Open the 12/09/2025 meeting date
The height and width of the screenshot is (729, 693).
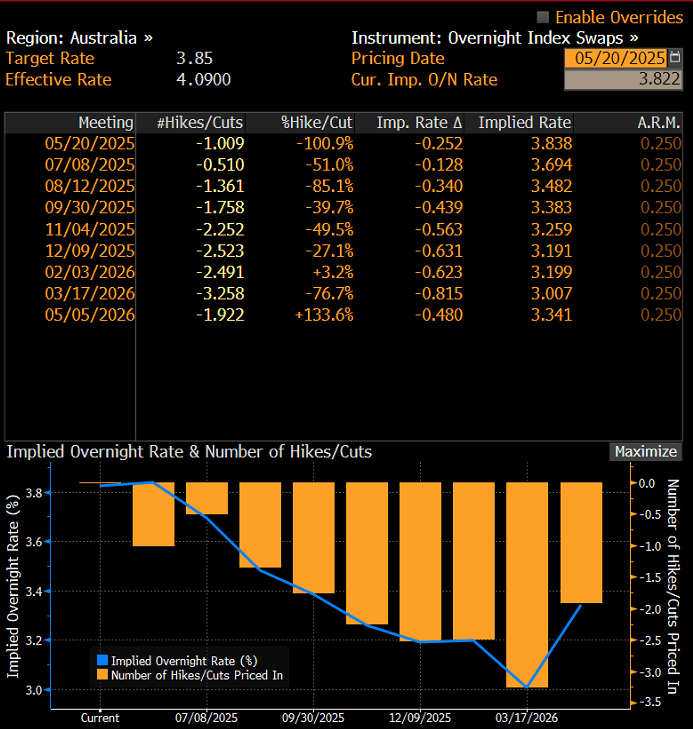click(x=89, y=250)
